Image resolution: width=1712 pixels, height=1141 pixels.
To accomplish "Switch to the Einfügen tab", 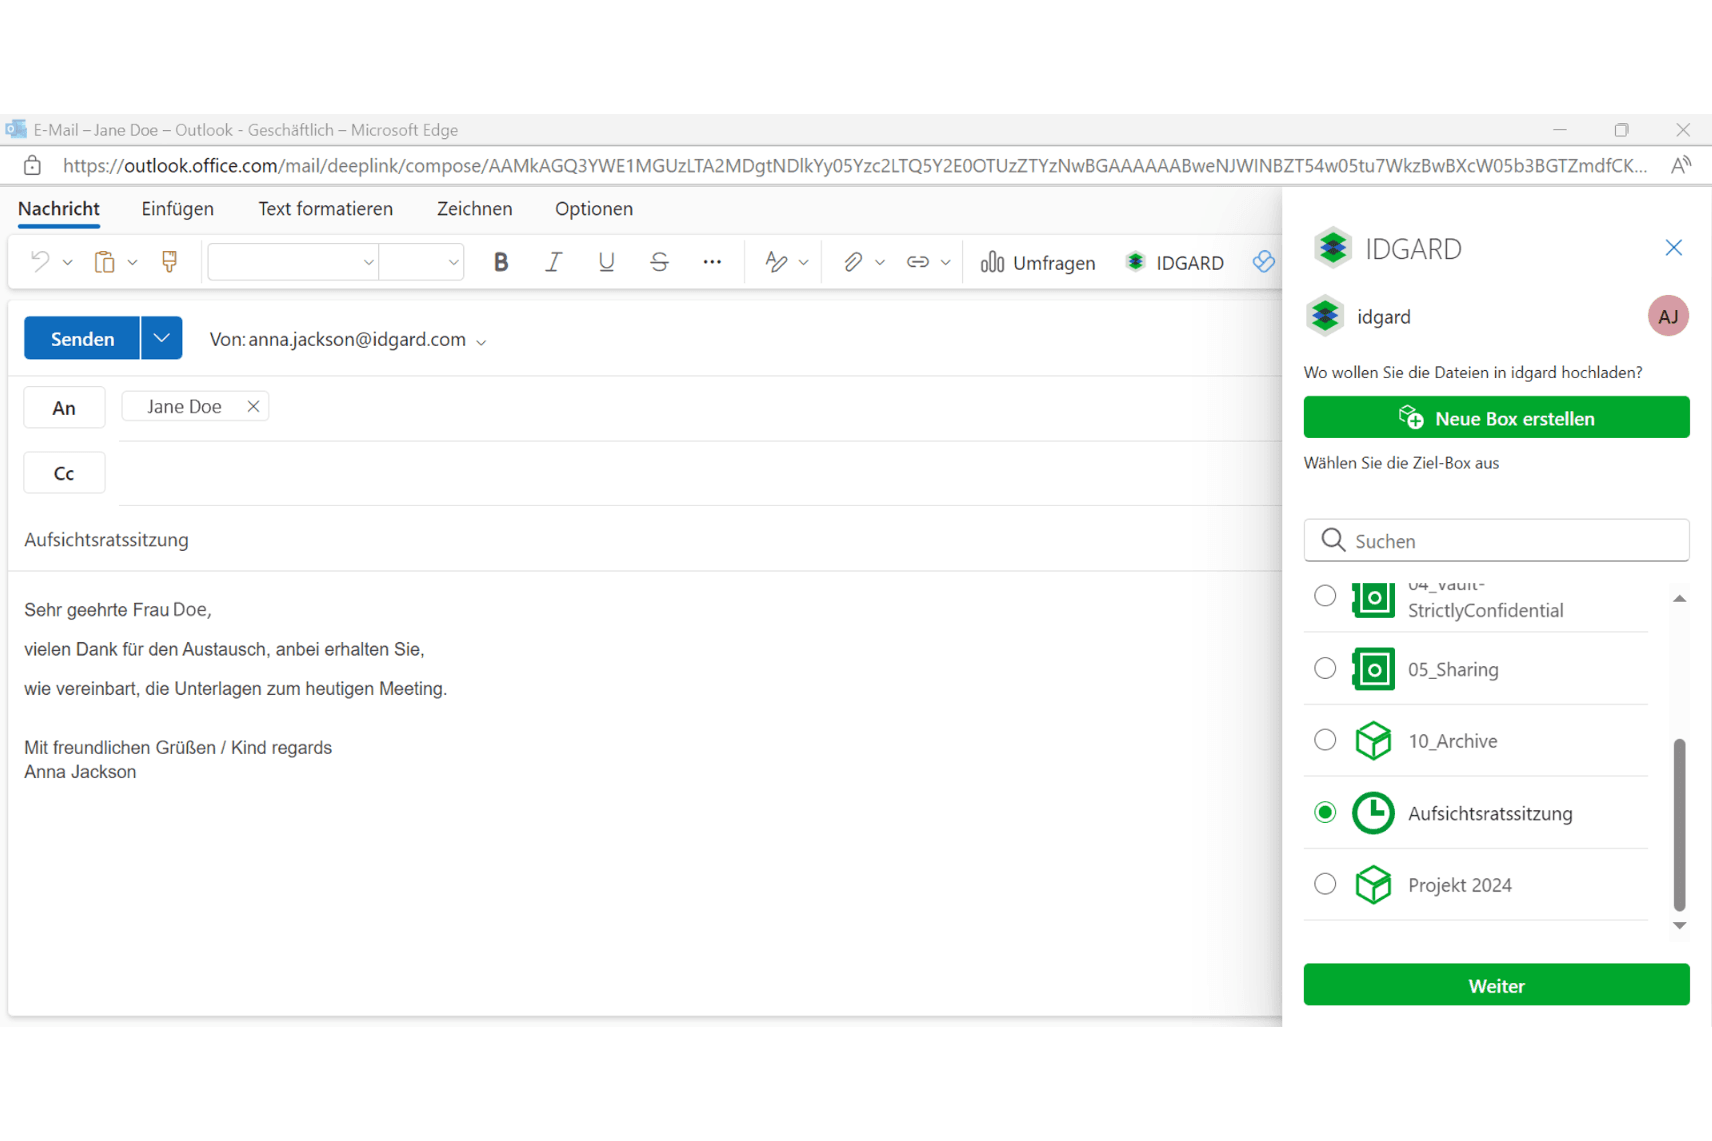I will point(178,209).
